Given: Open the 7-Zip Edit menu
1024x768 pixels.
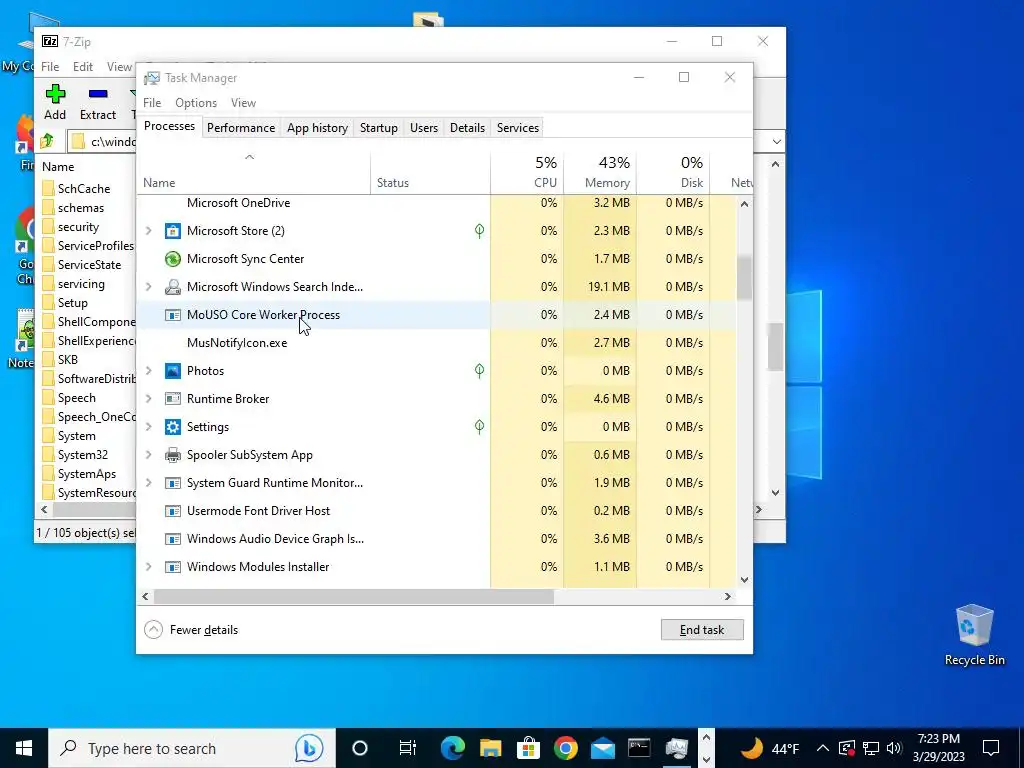Looking at the screenshot, I should [x=83, y=67].
